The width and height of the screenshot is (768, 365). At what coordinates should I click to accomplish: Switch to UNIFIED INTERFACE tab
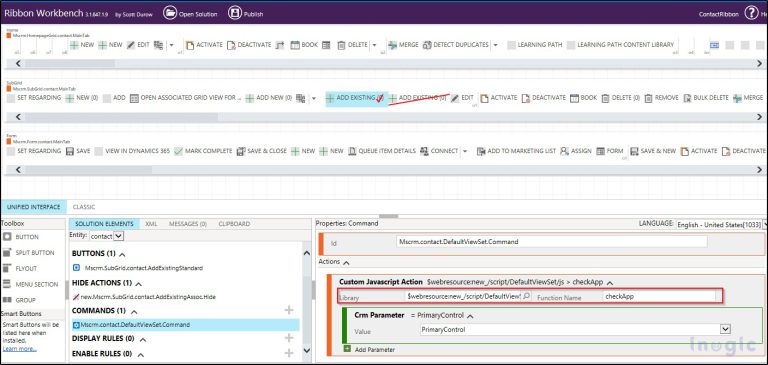[x=34, y=207]
